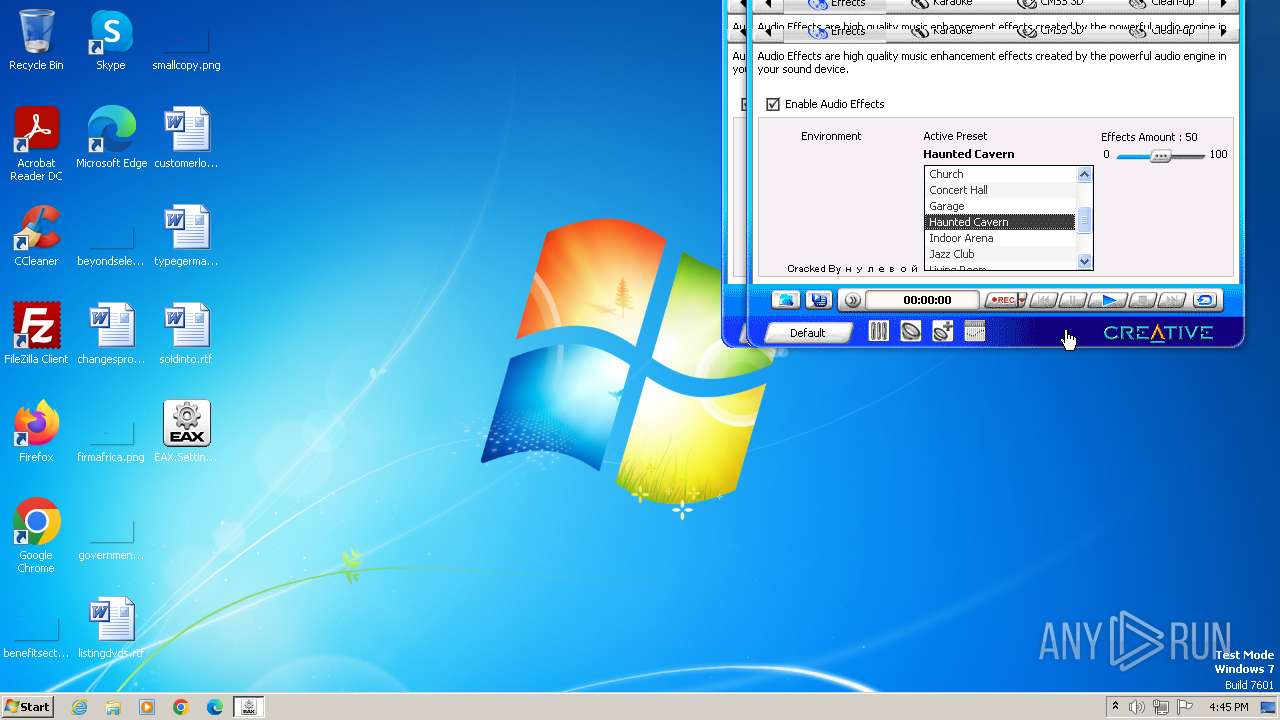Open Acrobat Reader DC shortcut
This screenshot has height=720, width=1280.
36,144
